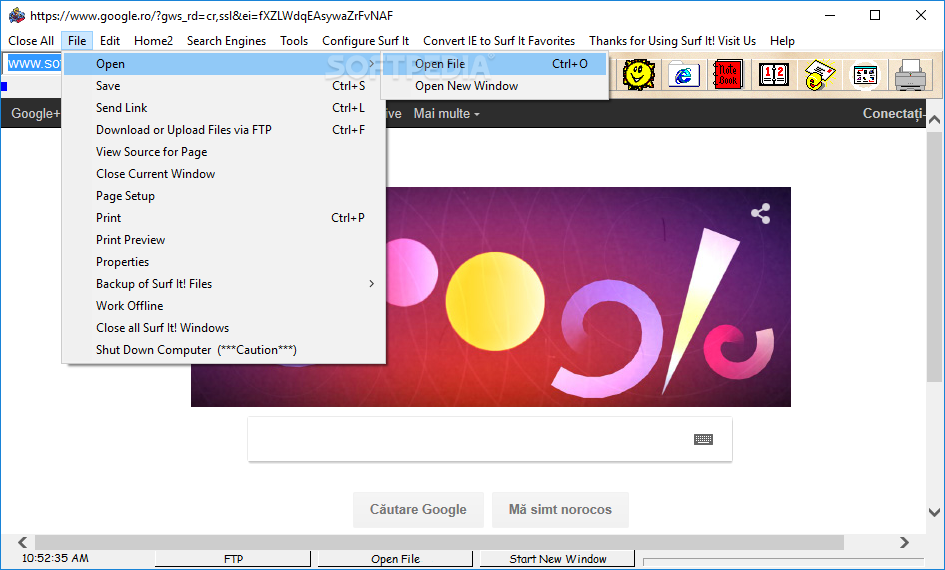
Task: Expand the Open submenu entry
Action: [224, 64]
